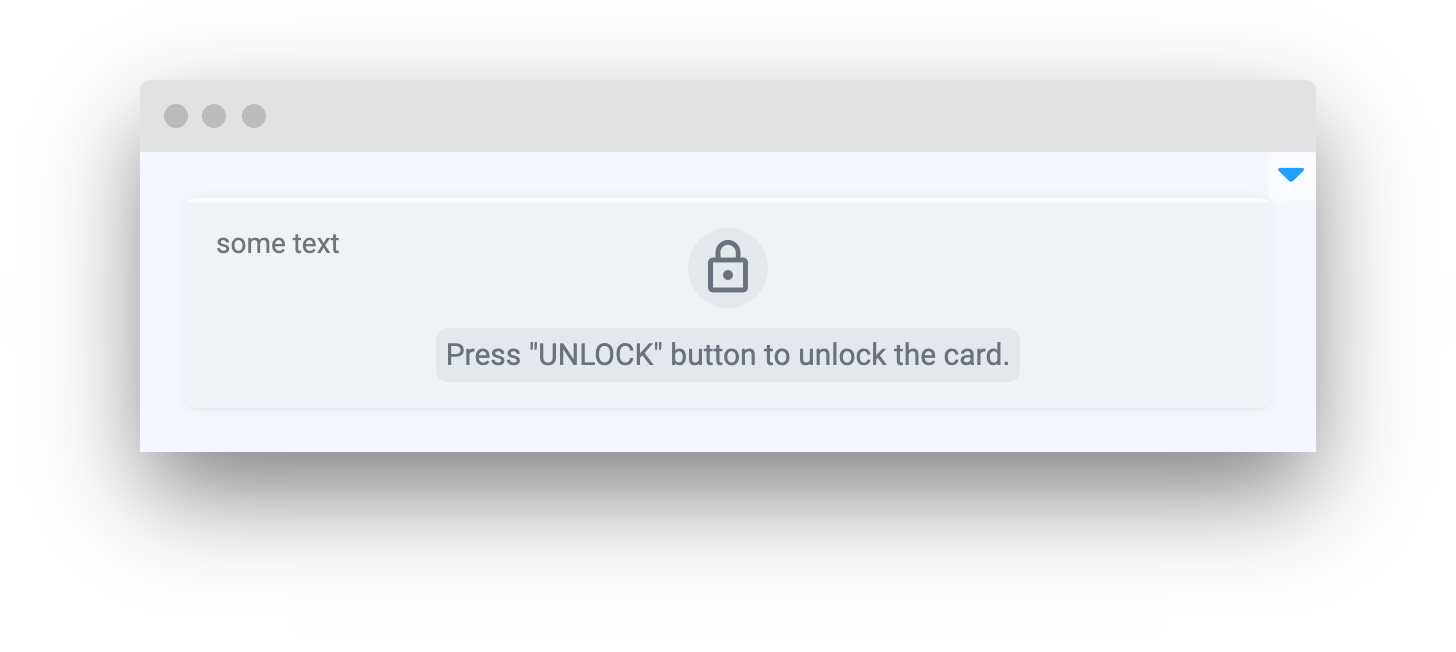The width and height of the screenshot is (1456, 652).
Task: Click the word "text" in the card content
Action: (x=316, y=244)
